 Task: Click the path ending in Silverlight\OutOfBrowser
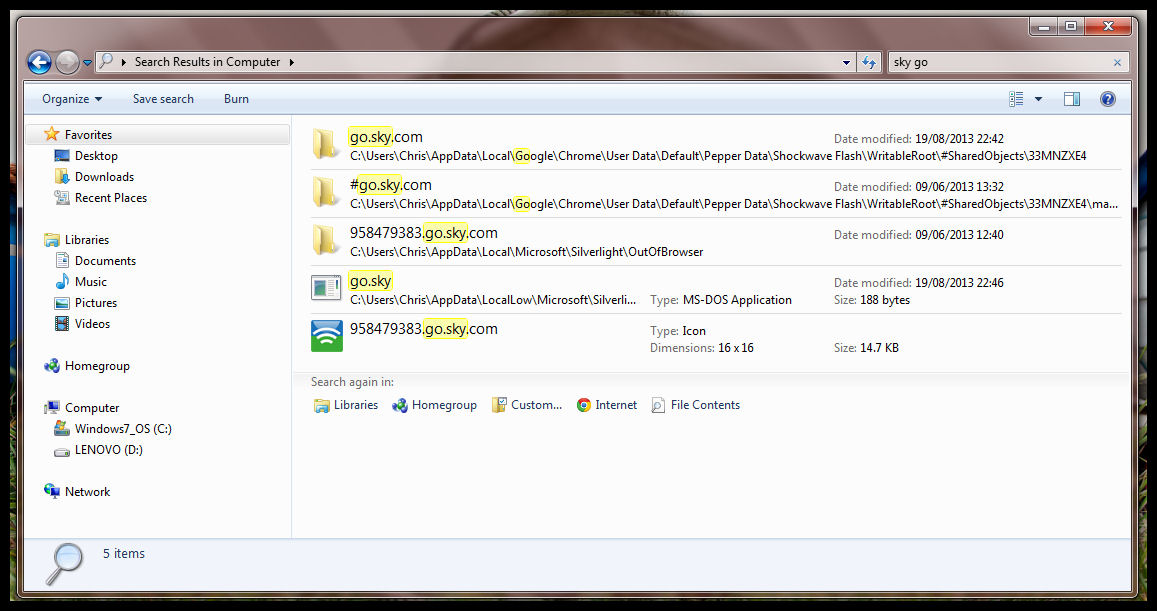click(x=526, y=252)
